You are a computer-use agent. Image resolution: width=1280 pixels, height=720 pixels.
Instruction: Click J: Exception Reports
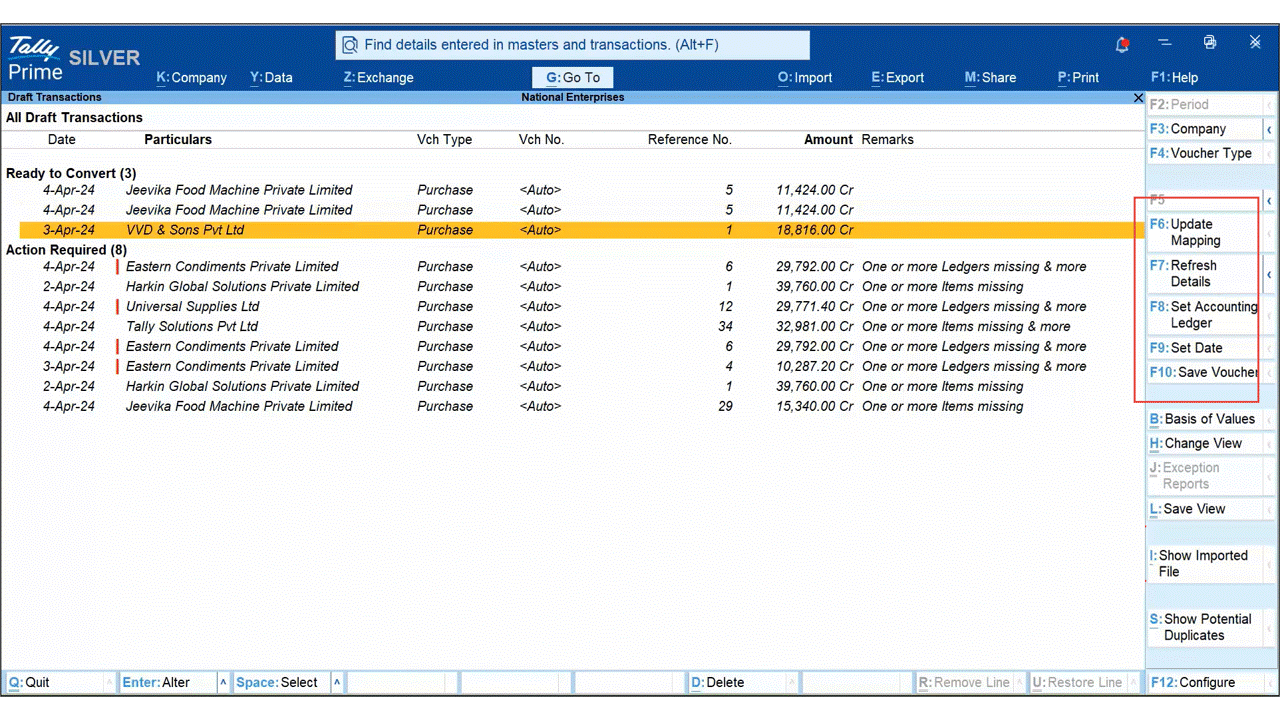1205,475
